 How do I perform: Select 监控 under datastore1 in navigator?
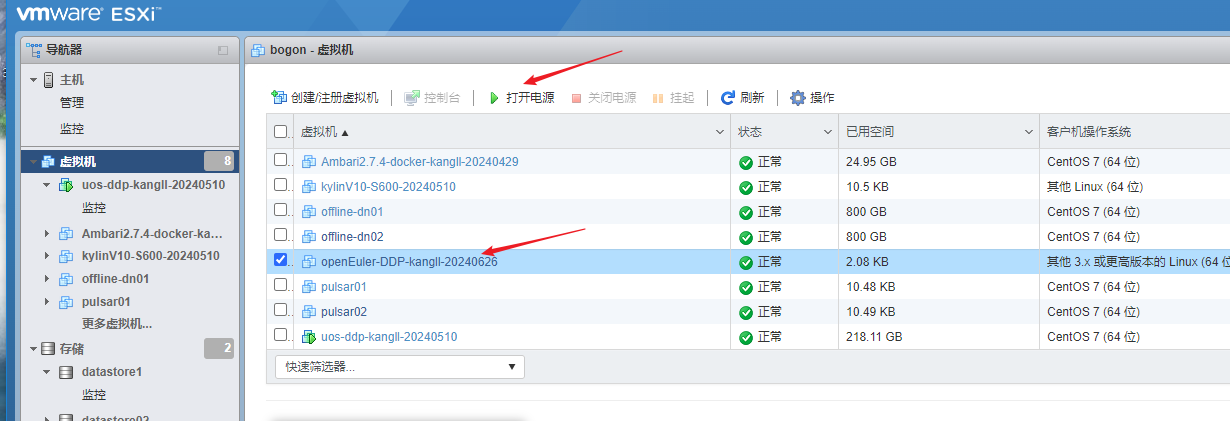click(94, 395)
